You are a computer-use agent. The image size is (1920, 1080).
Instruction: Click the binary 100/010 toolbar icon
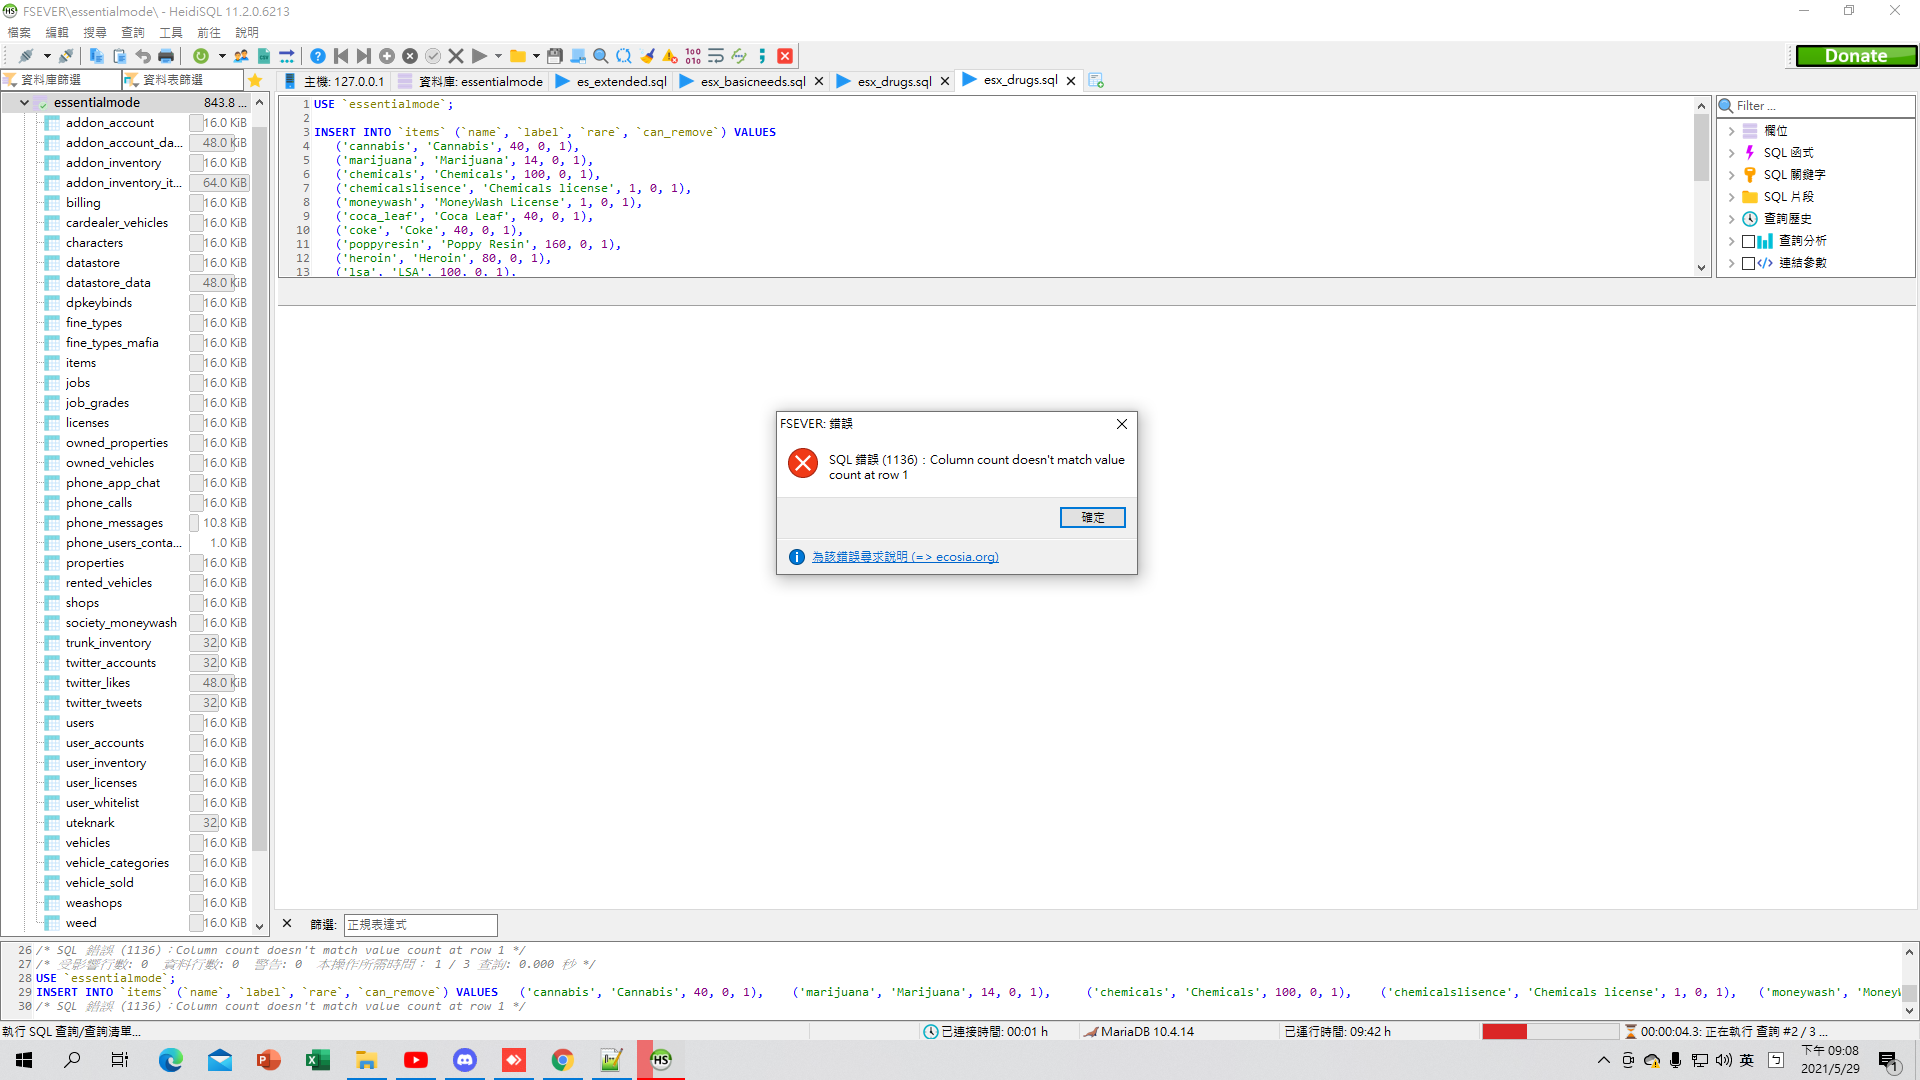693,56
